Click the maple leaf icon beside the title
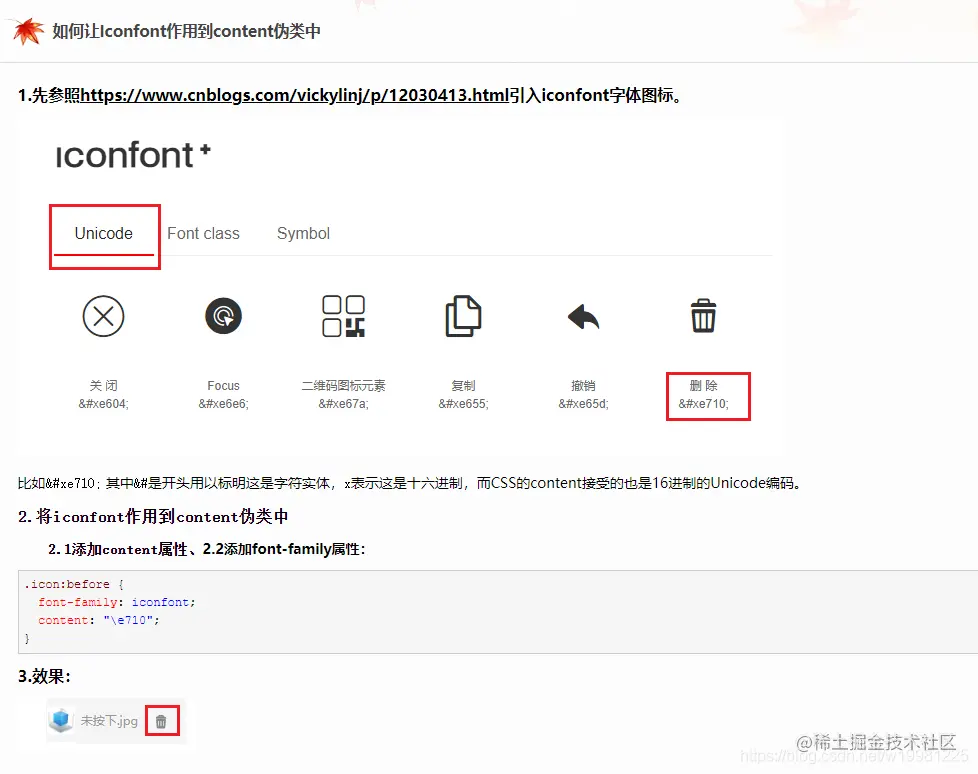 (x=28, y=31)
